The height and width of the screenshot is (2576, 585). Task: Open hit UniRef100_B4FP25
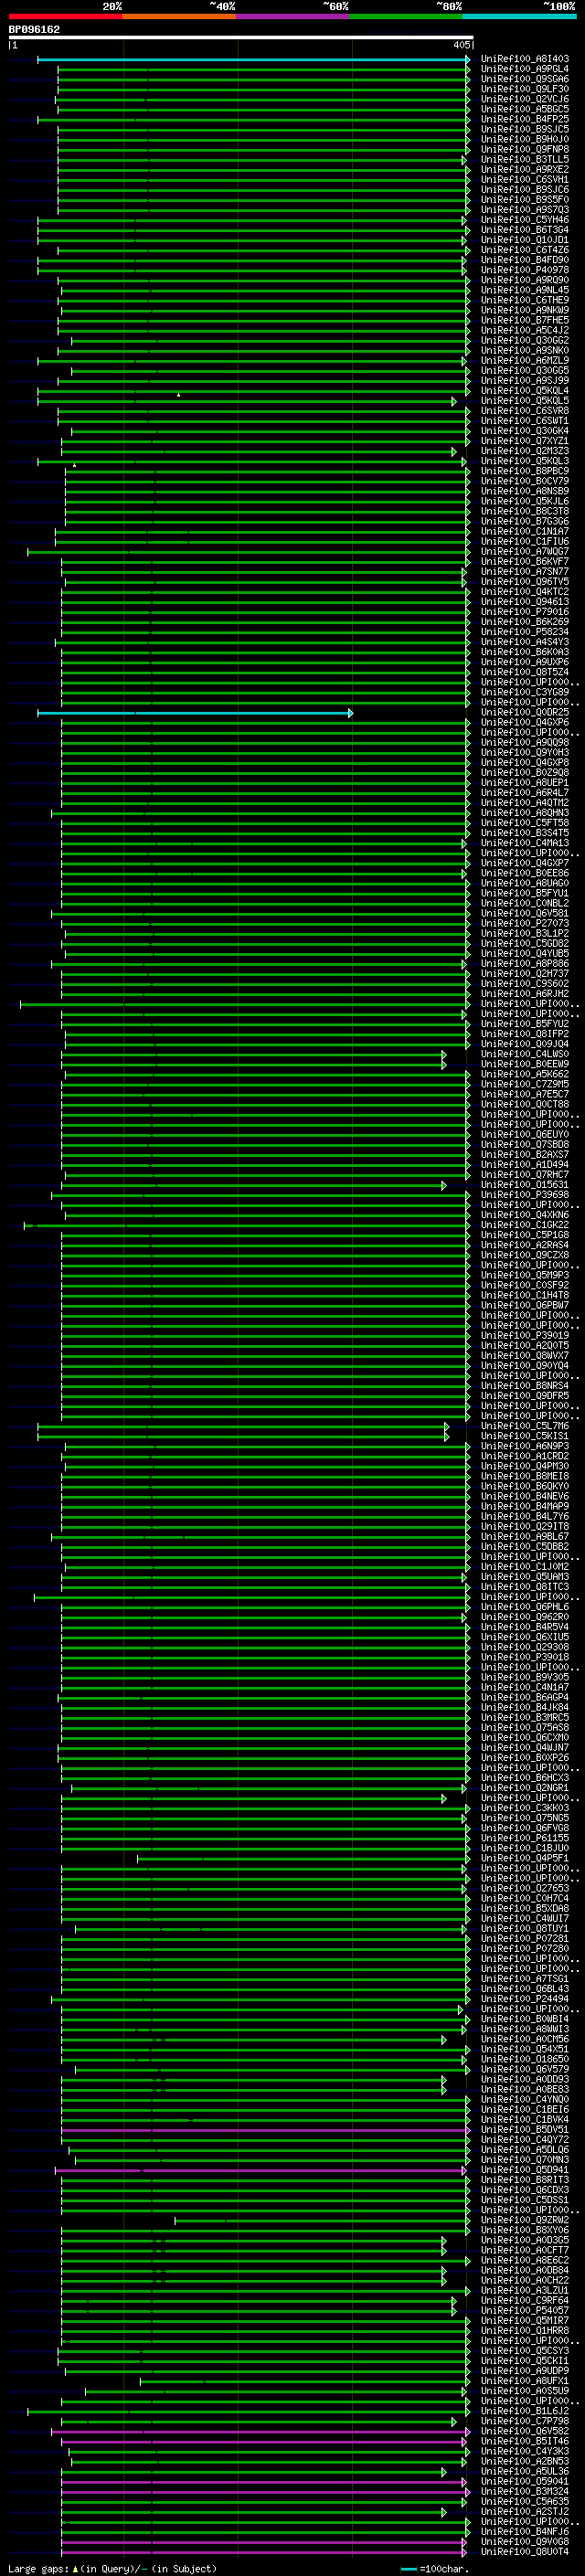tap(525, 120)
